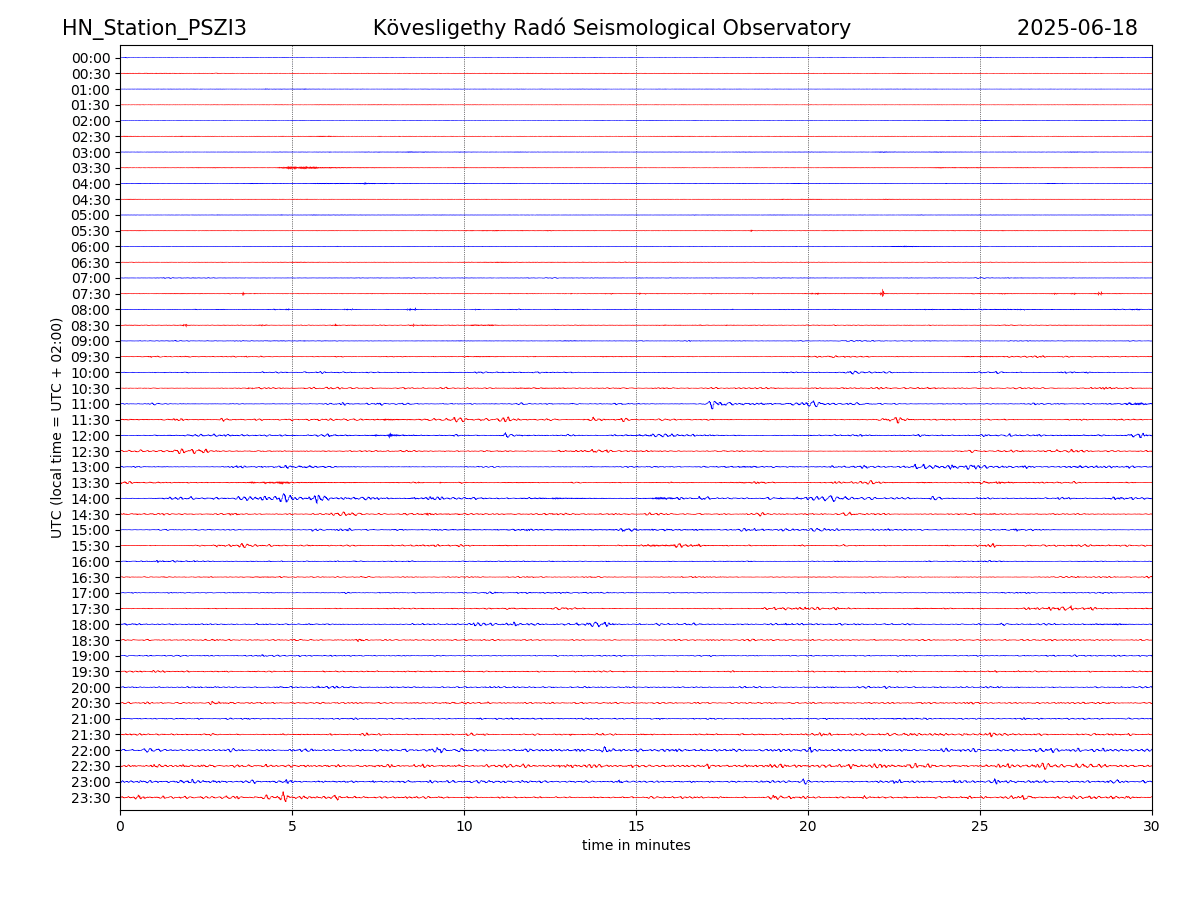The width and height of the screenshot is (1200, 900).
Task: Click the x-axis tick label 15
Action: tap(636, 826)
